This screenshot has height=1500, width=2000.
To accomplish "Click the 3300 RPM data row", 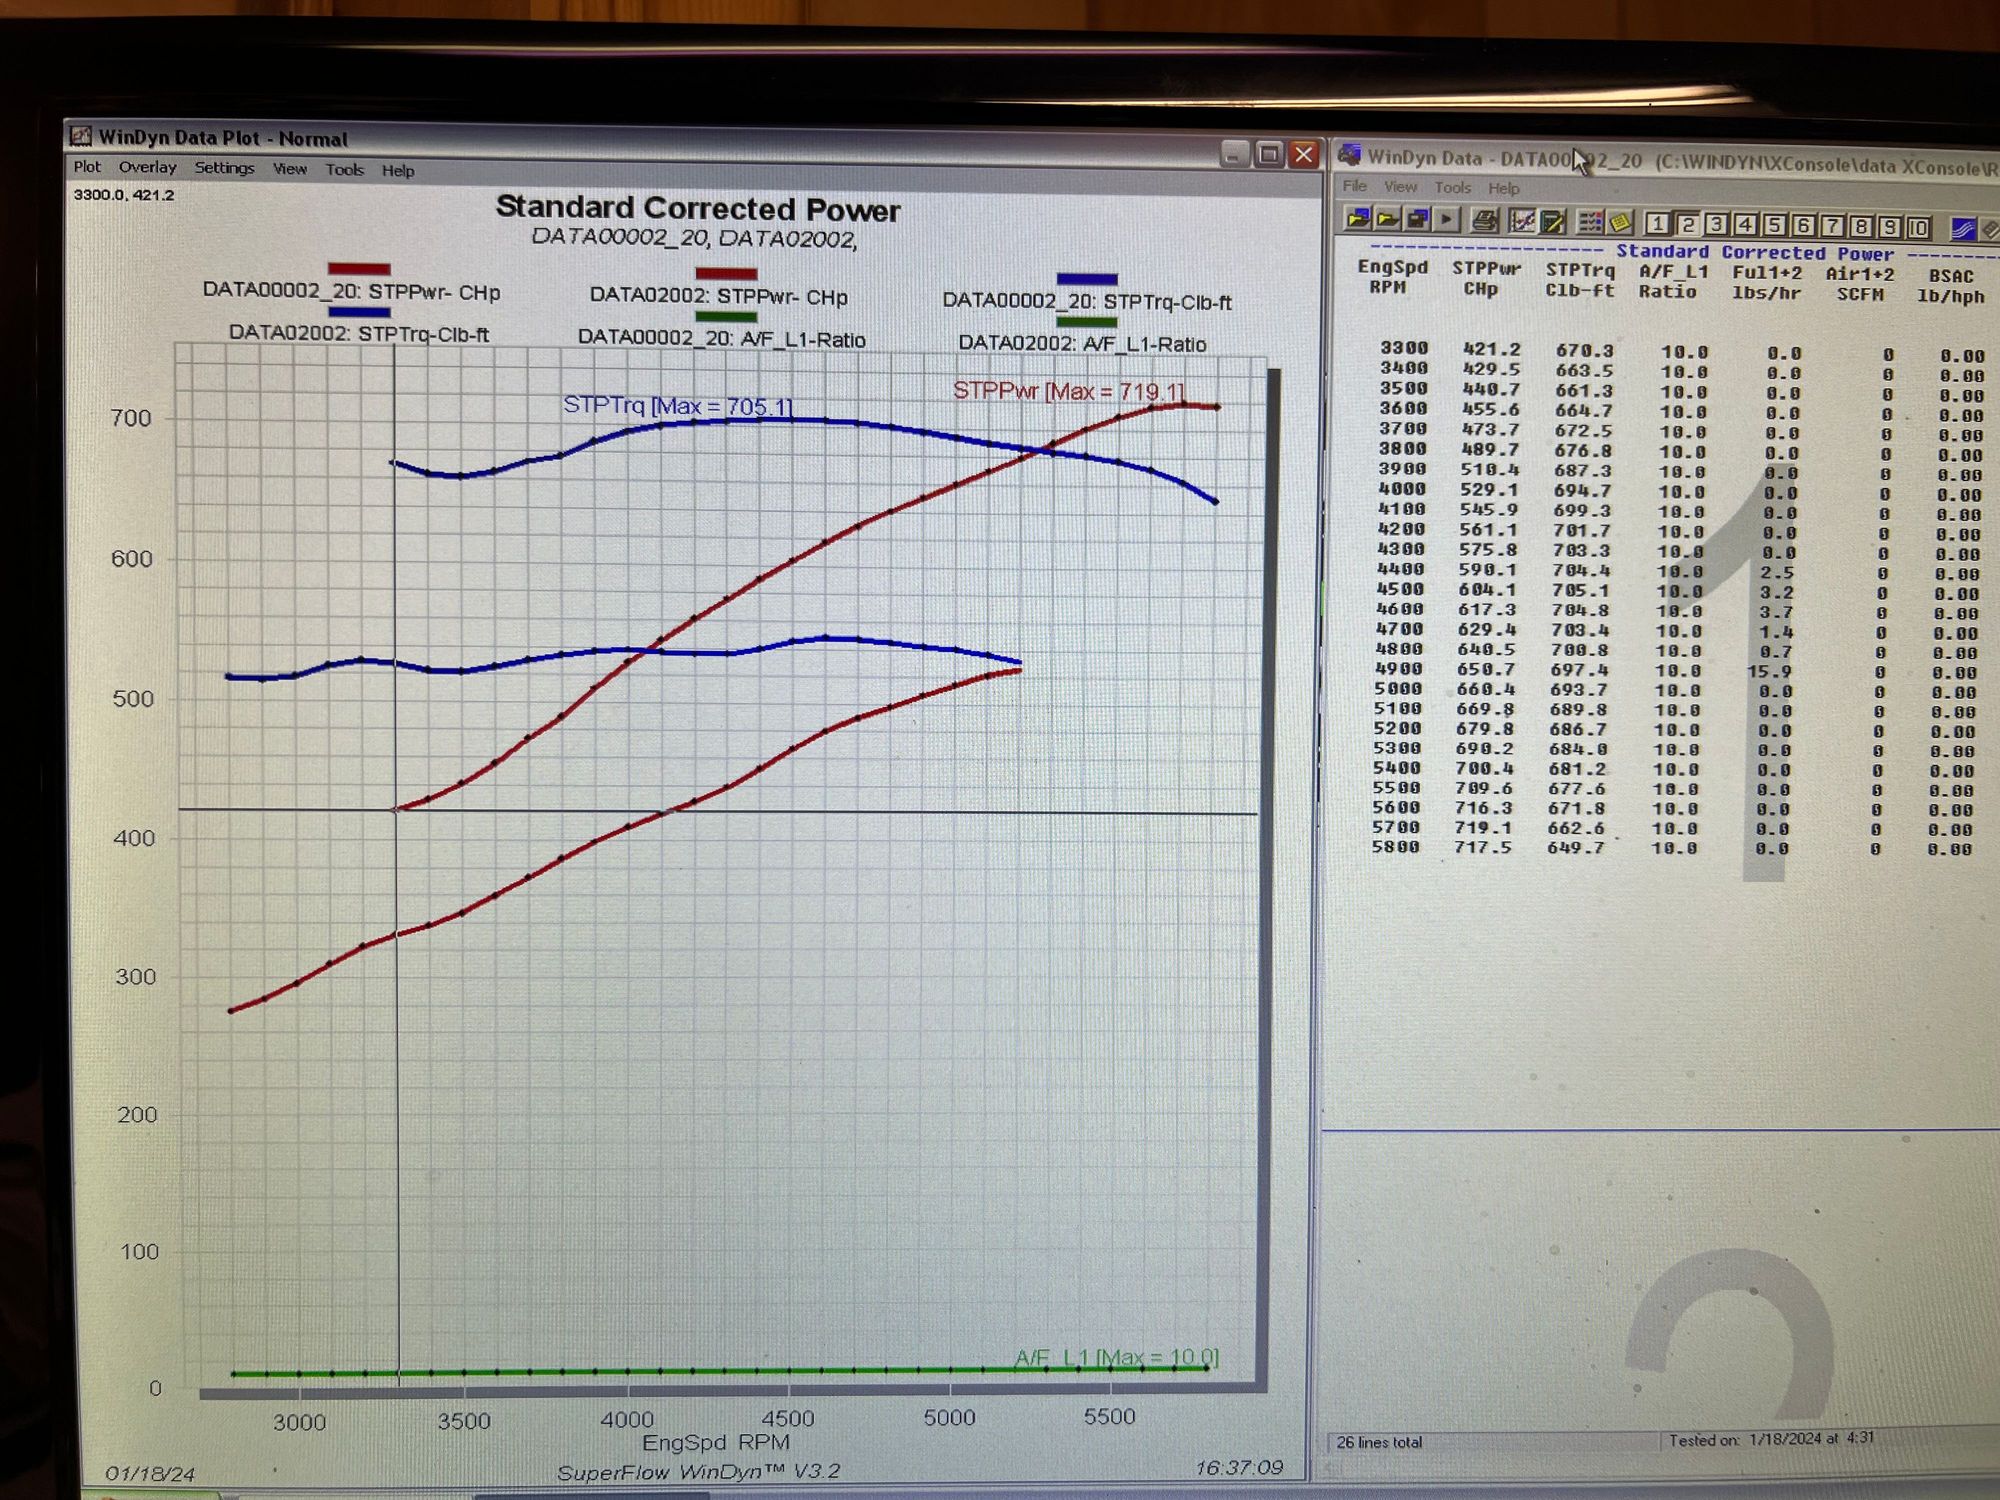I will 1404,348.
